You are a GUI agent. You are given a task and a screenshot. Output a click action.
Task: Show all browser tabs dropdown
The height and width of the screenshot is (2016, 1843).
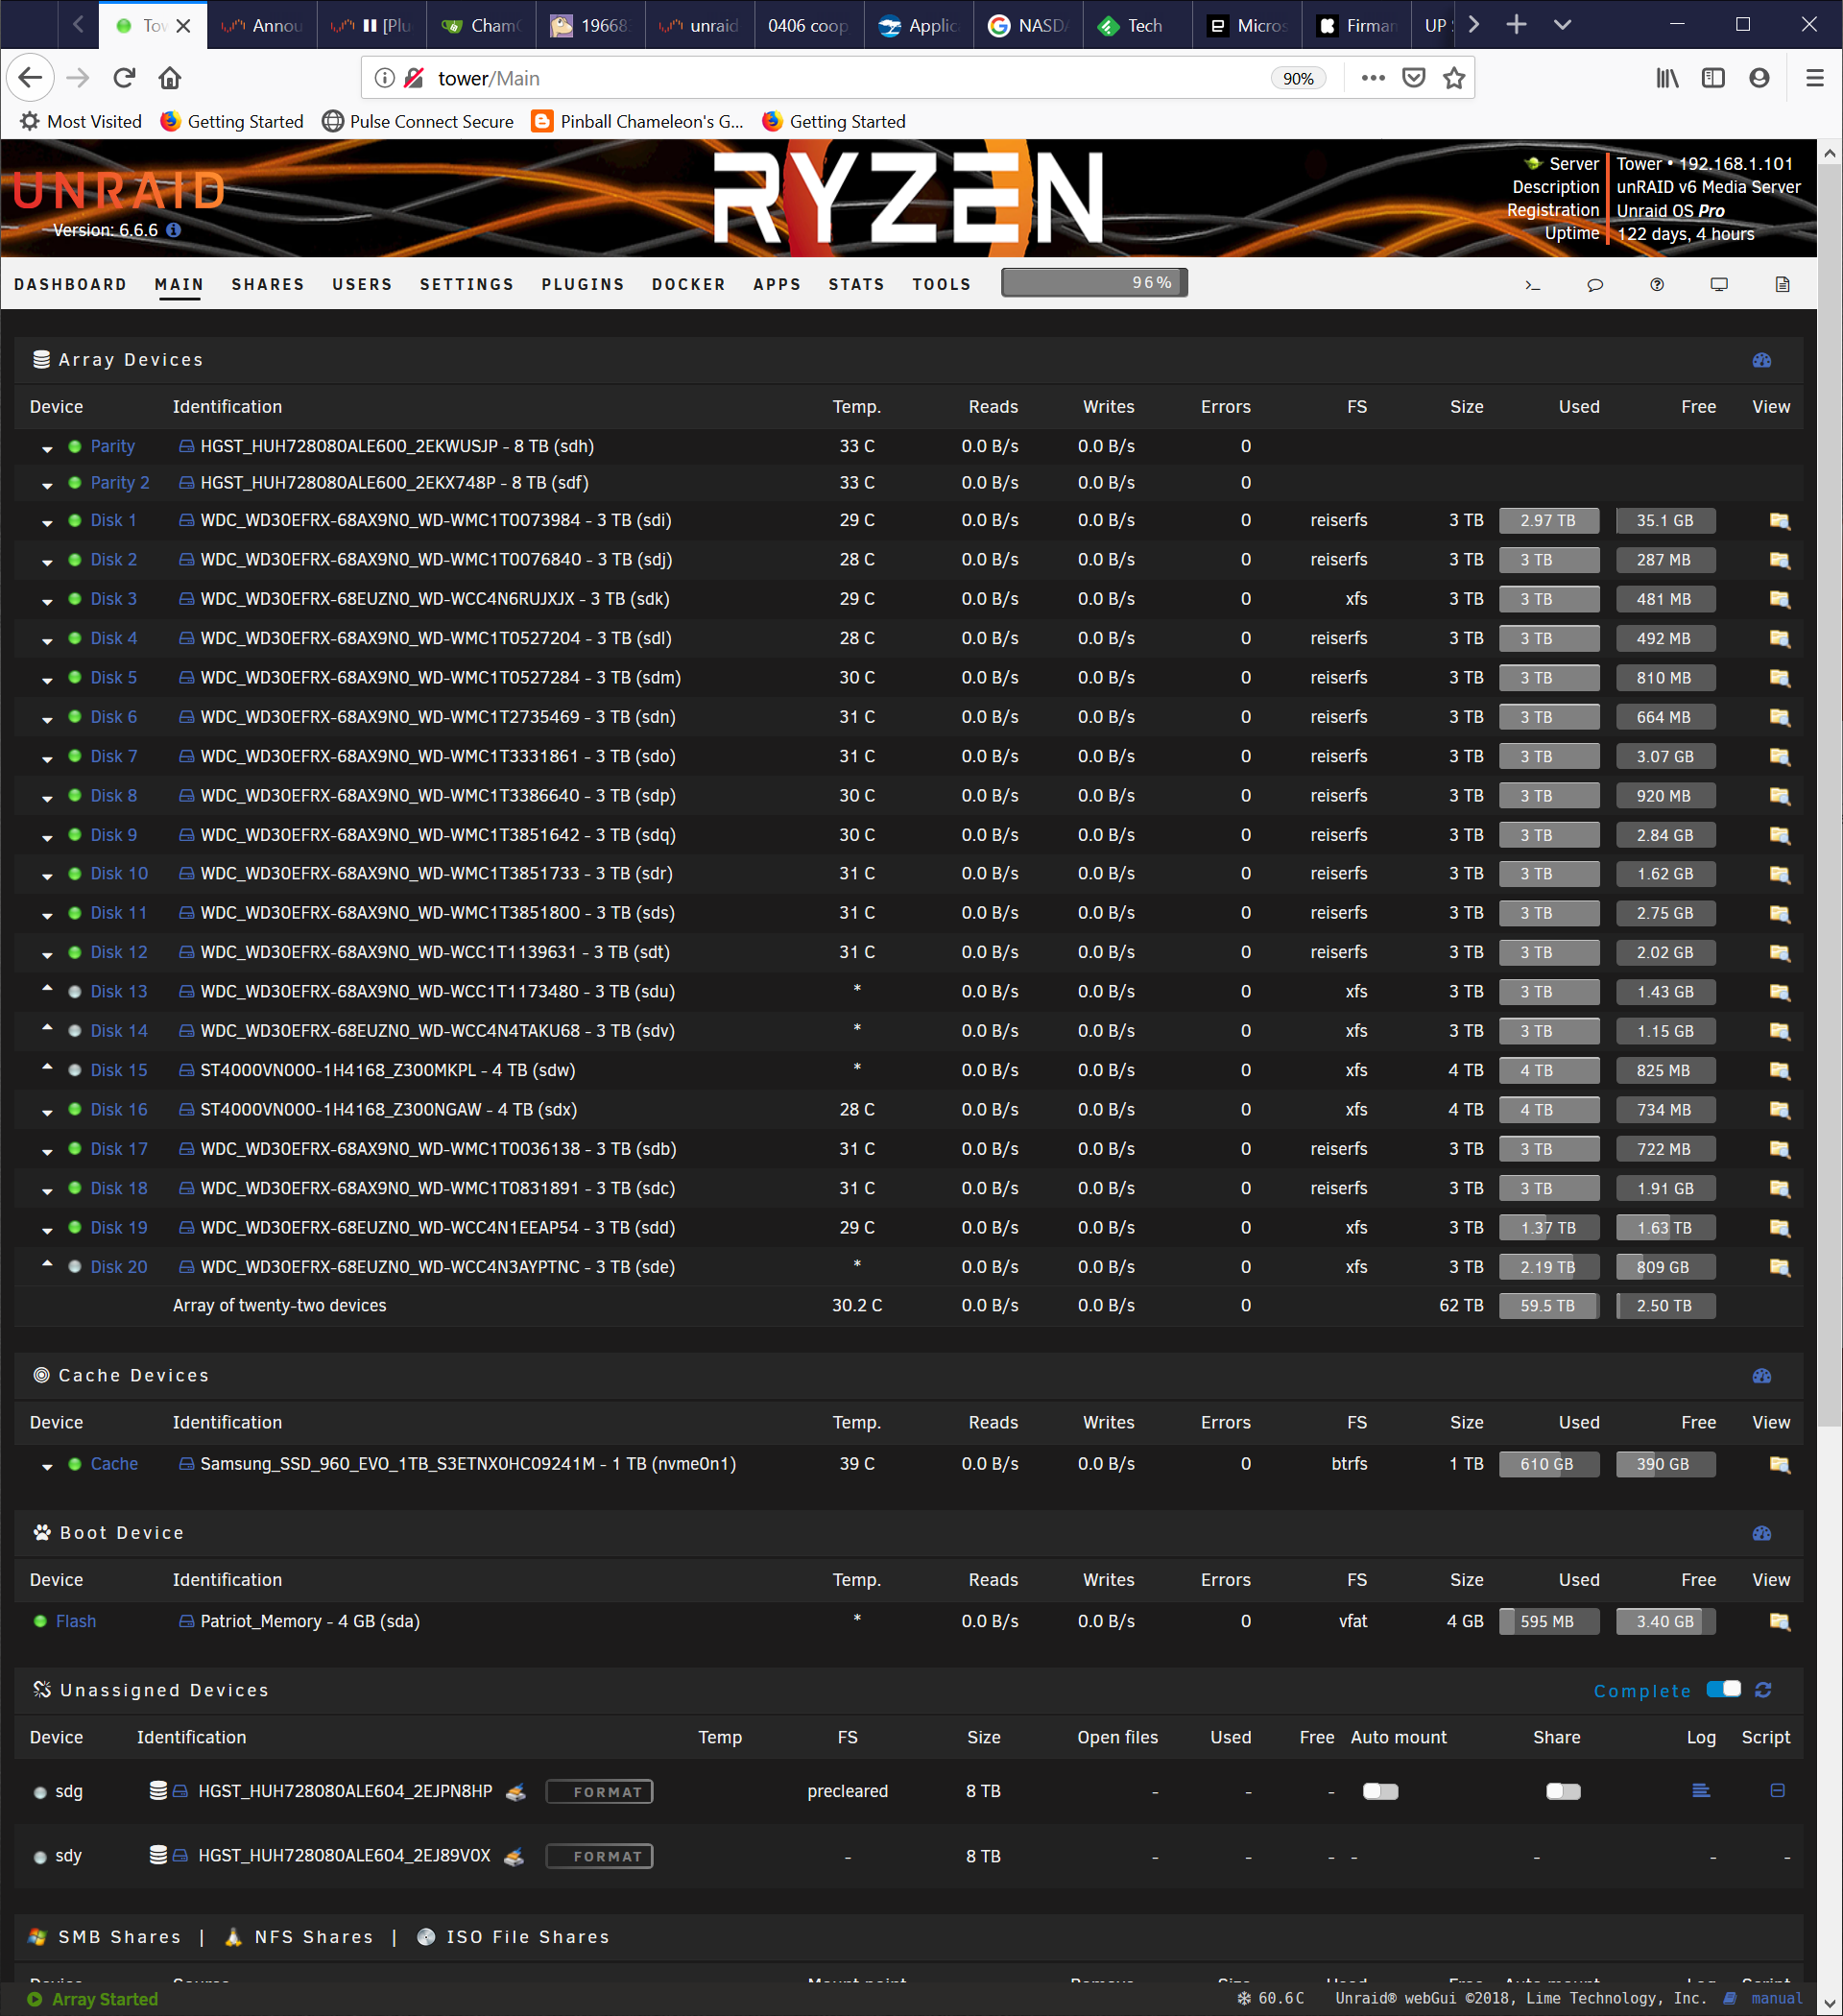pos(1562,25)
